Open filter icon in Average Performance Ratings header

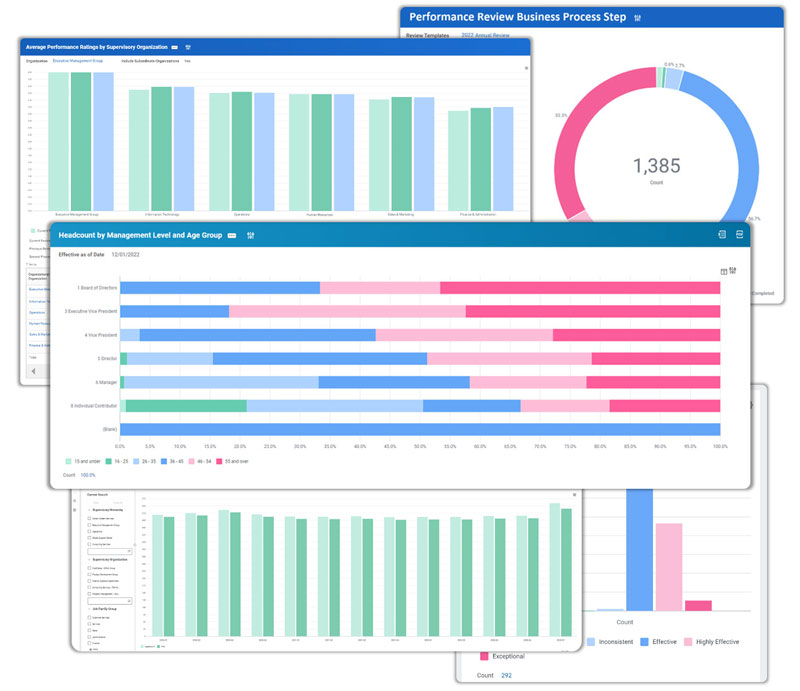(x=188, y=47)
